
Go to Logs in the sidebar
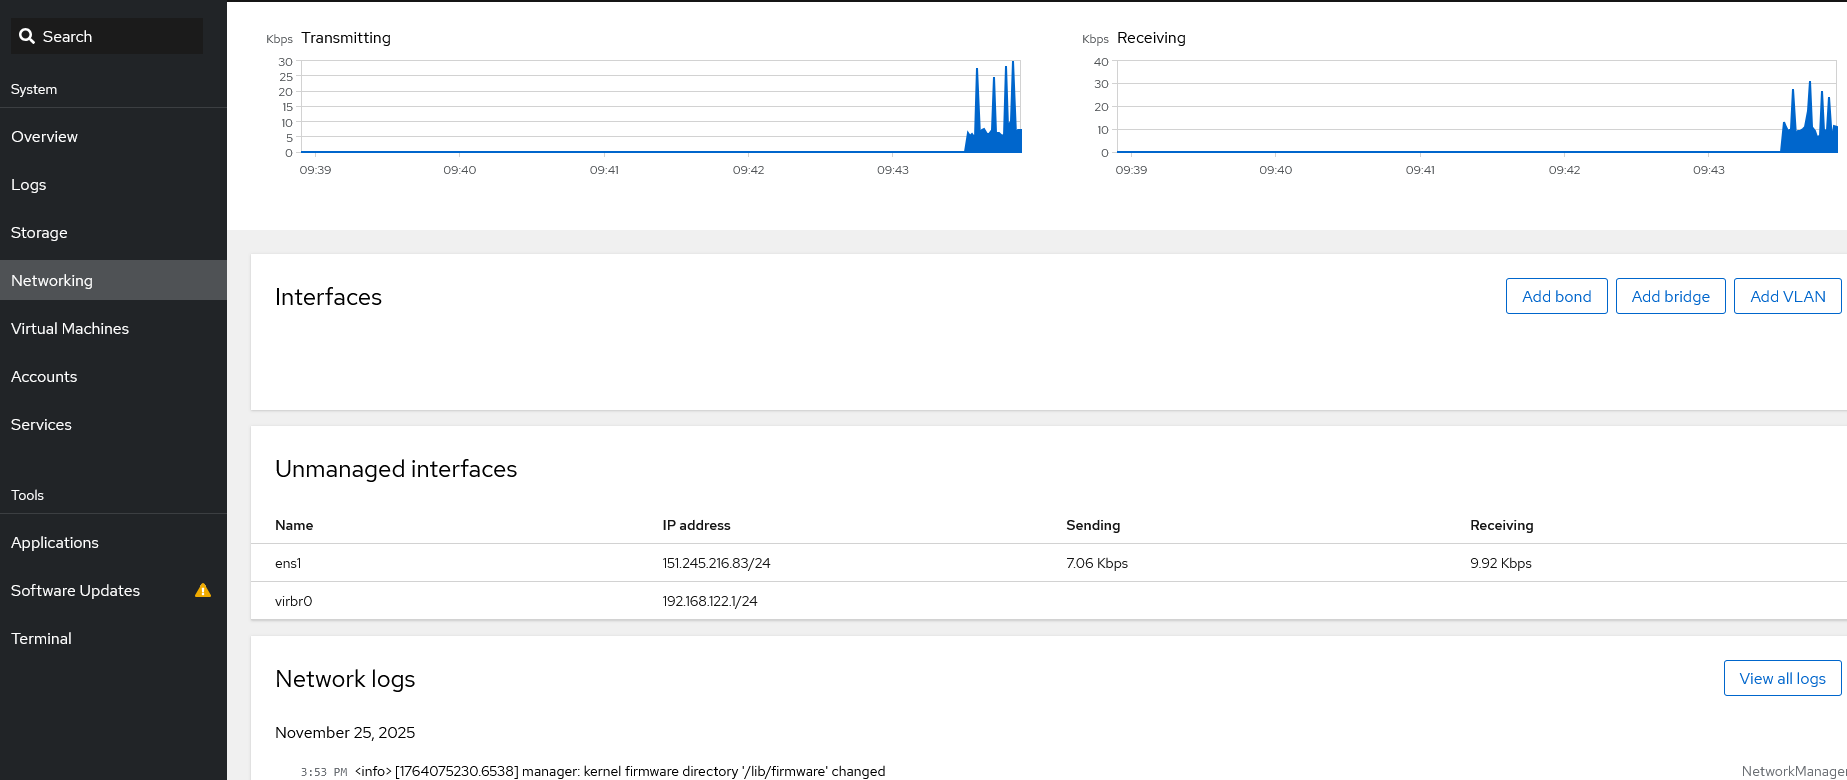click(29, 185)
